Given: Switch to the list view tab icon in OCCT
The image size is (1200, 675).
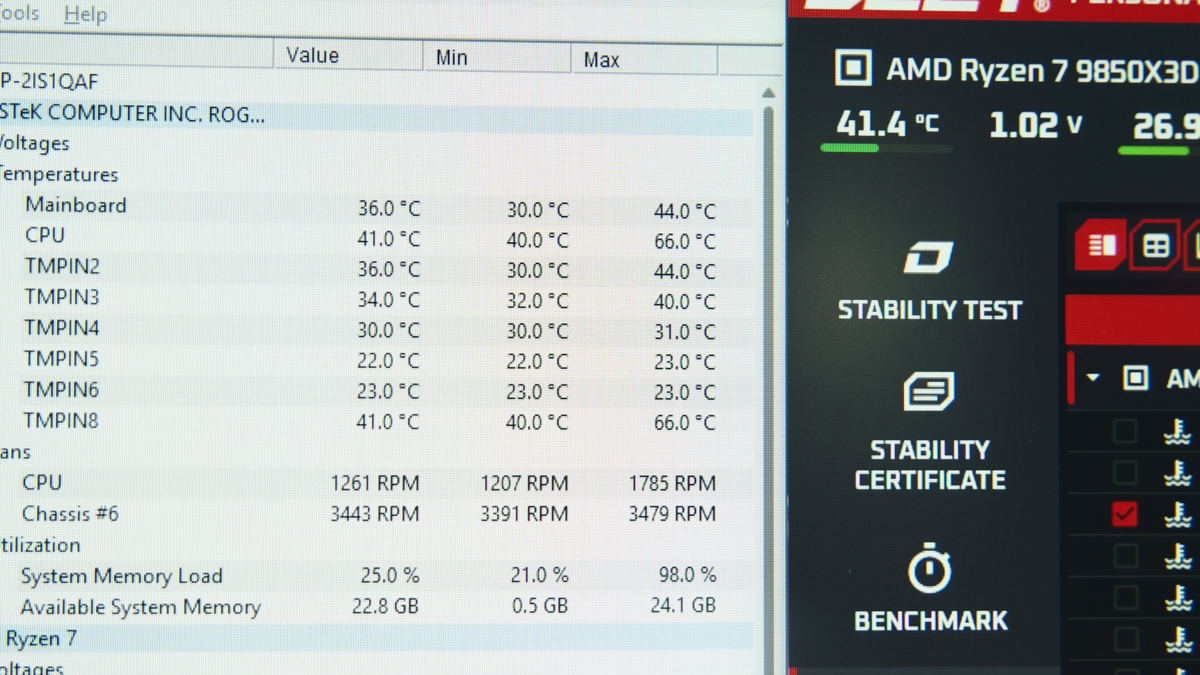Looking at the screenshot, I should point(1101,245).
